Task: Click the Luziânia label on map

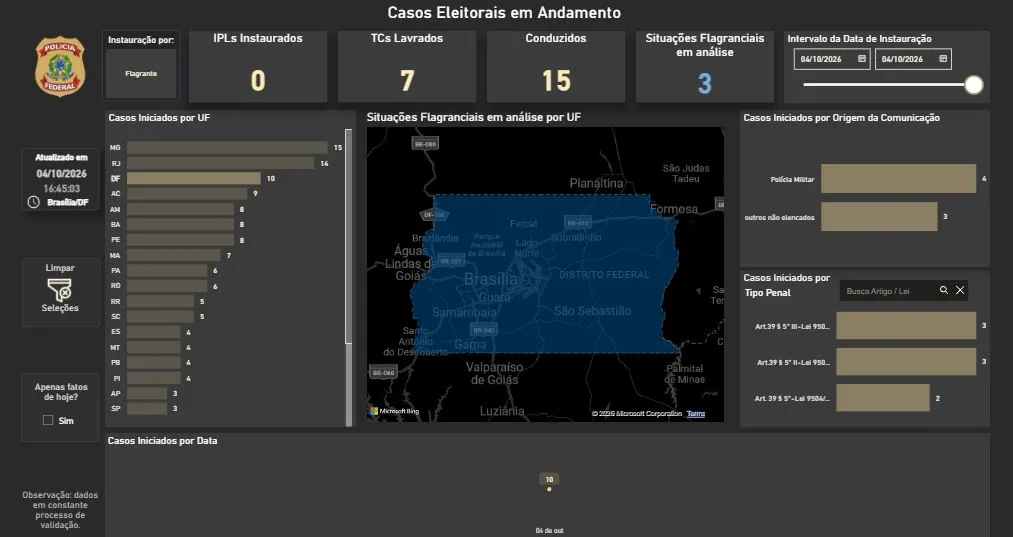Action: 502,411
